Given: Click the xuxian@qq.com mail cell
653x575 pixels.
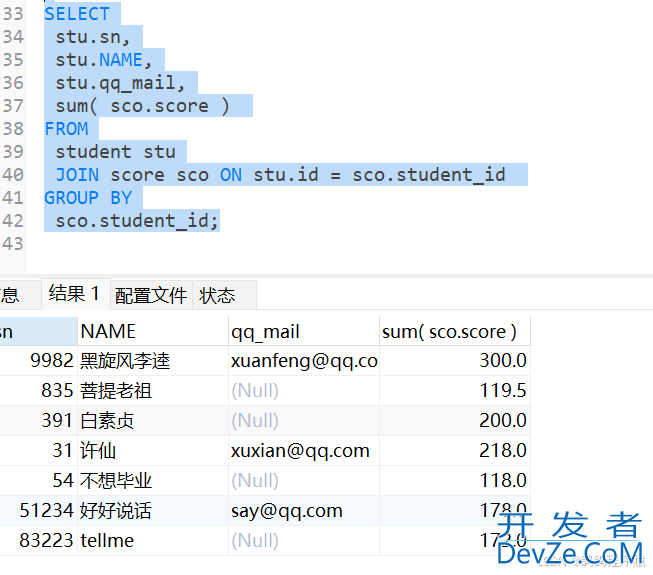Looking at the screenshot, I should pos(304,451).
